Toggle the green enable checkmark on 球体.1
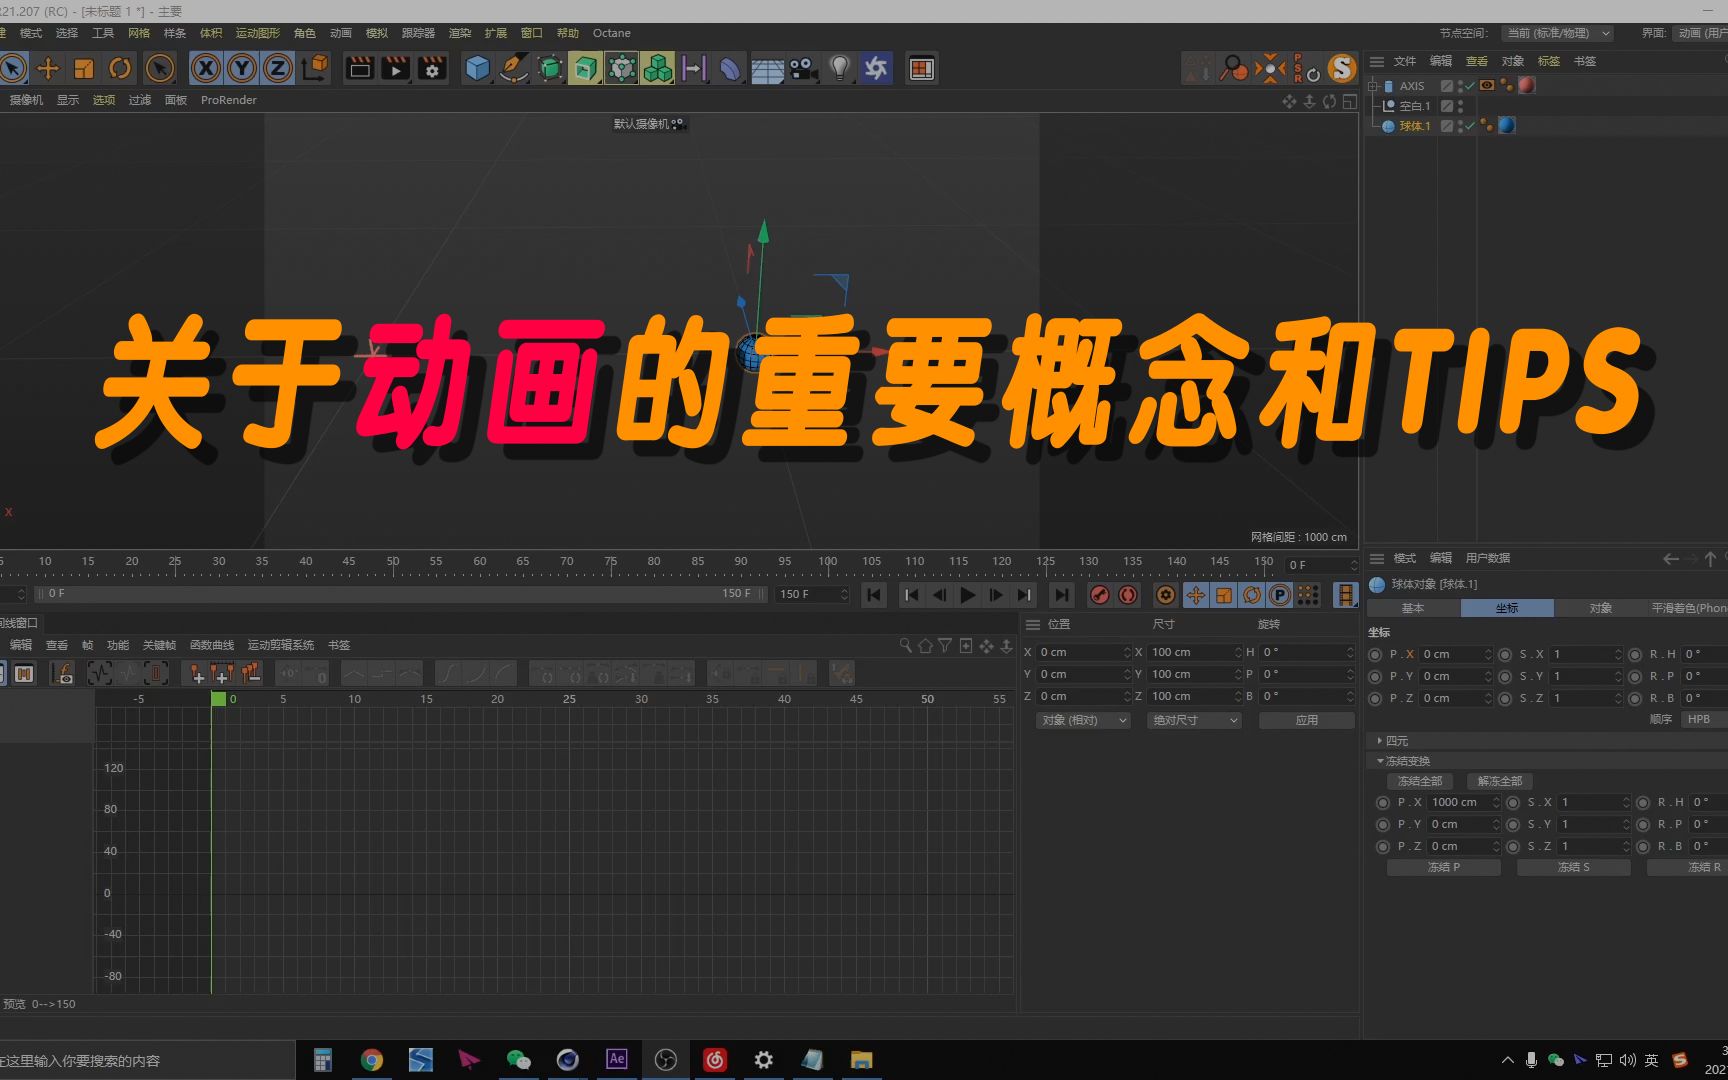Screen dimensions: 1728x1080 pyautogui.click(x=1470, y=127)
